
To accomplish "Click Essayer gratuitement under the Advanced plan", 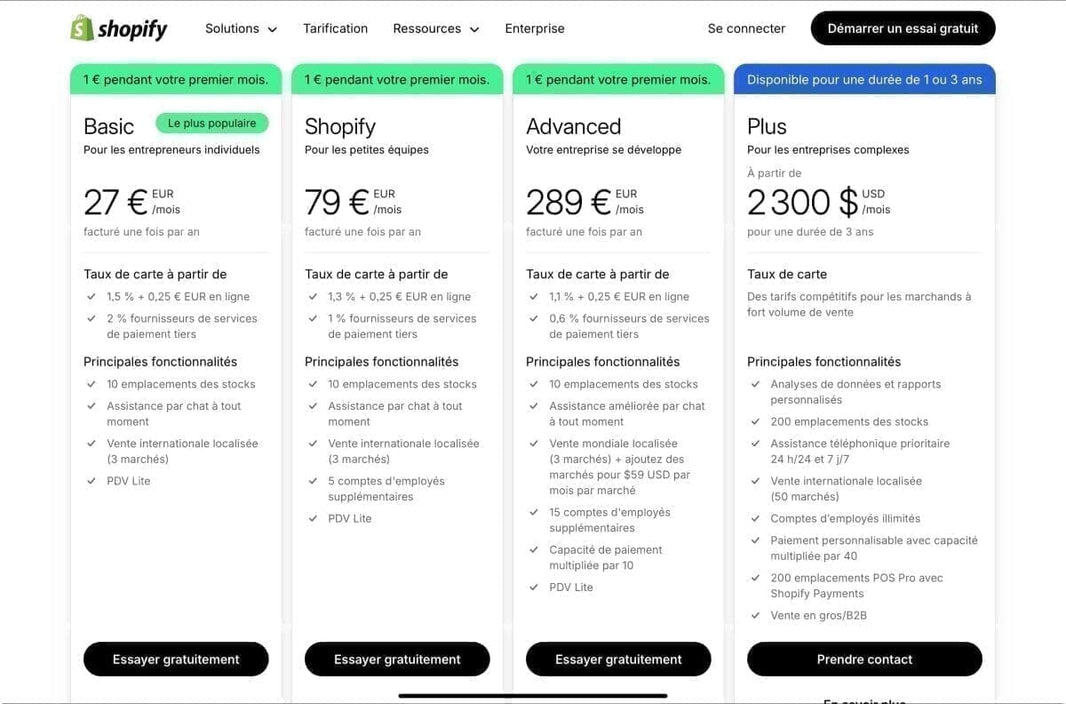I will coord(618,659).
